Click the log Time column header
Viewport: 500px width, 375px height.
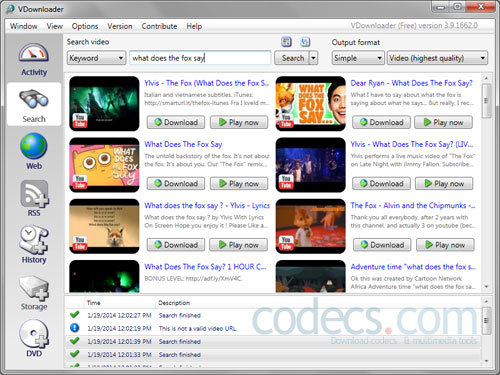(x=119, y=303)
